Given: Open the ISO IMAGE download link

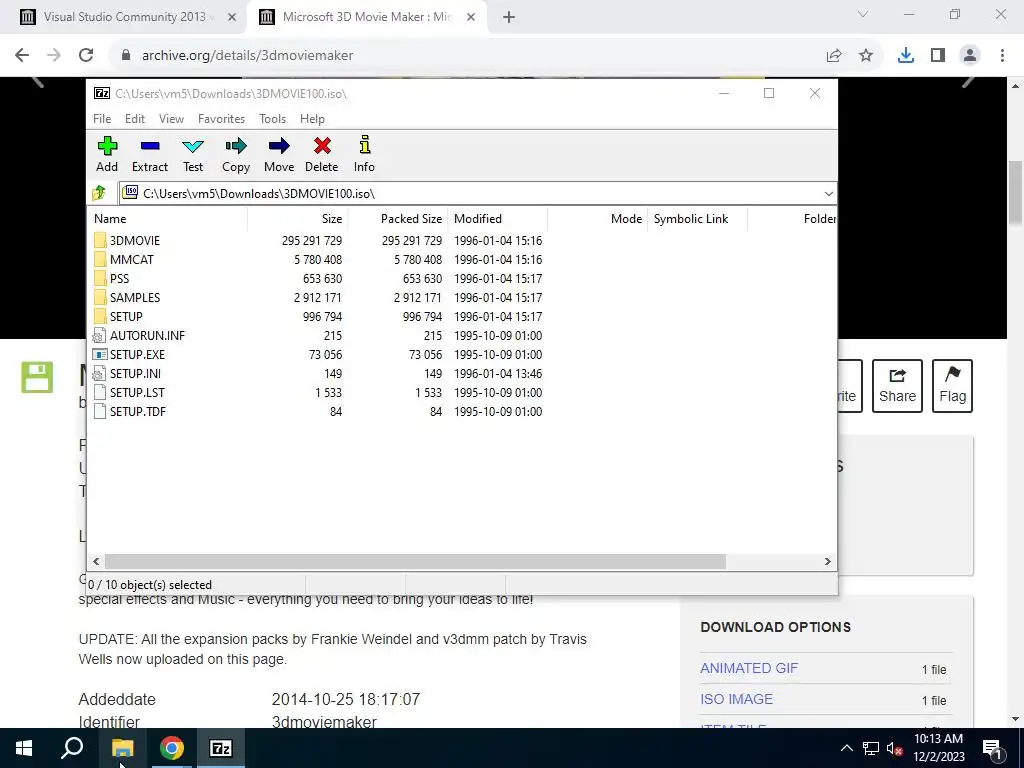Looking at the screenshot, I should (737, 699).
